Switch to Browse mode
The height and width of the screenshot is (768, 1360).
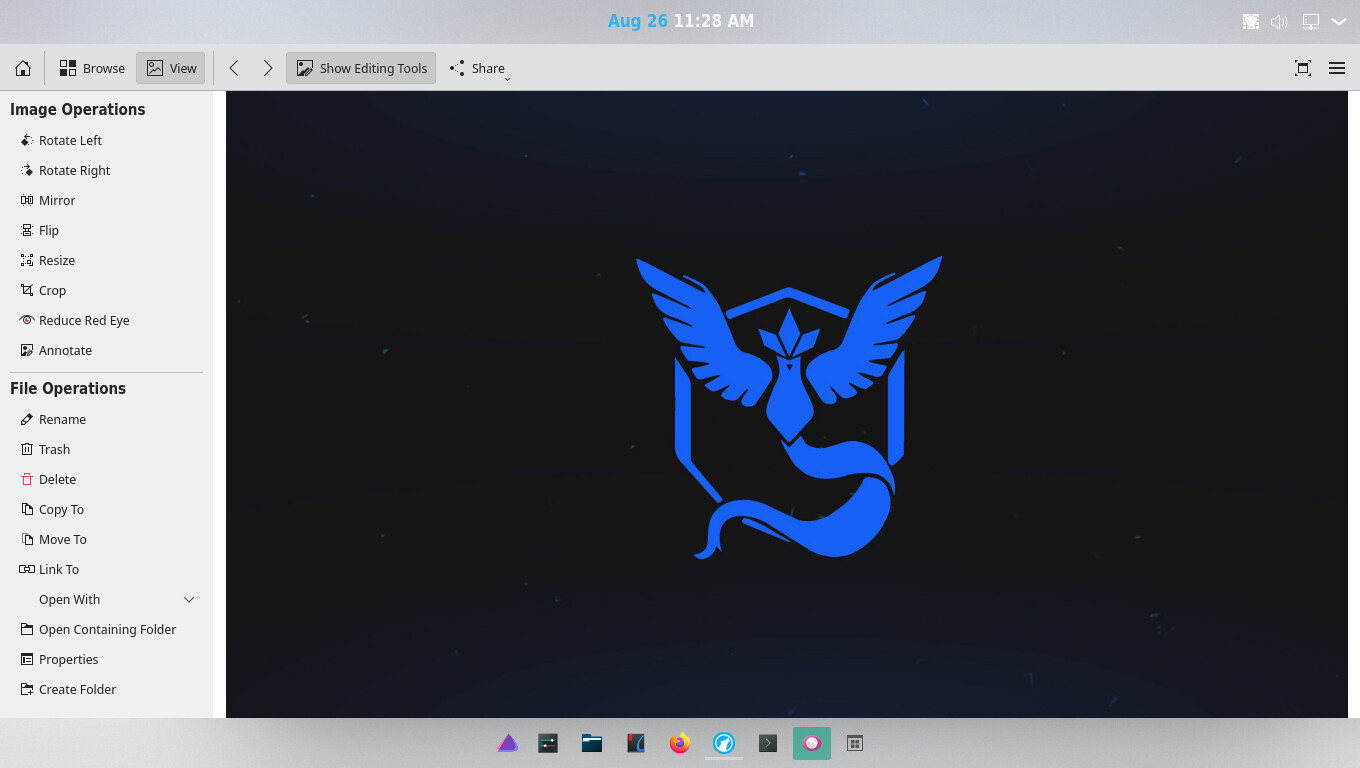92,68
